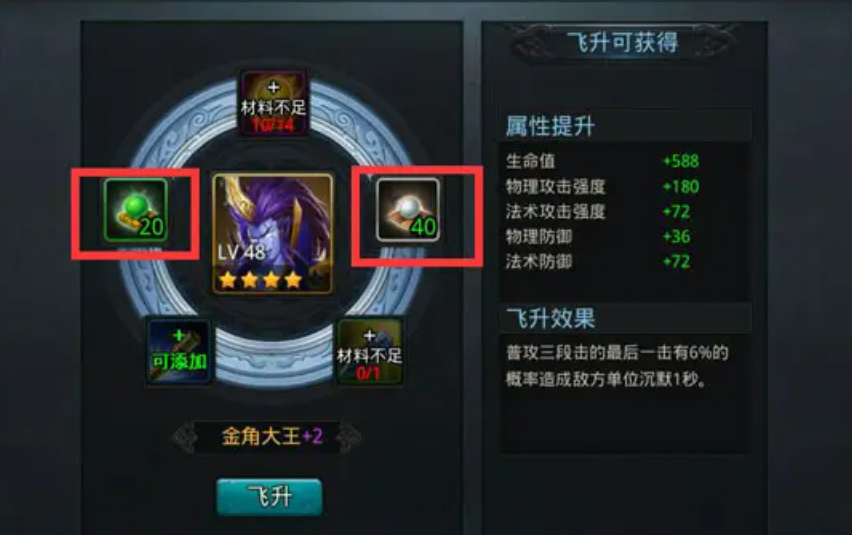Click the 金角大王+2 name label
The image size is (852, 535).
click(272, 436)
